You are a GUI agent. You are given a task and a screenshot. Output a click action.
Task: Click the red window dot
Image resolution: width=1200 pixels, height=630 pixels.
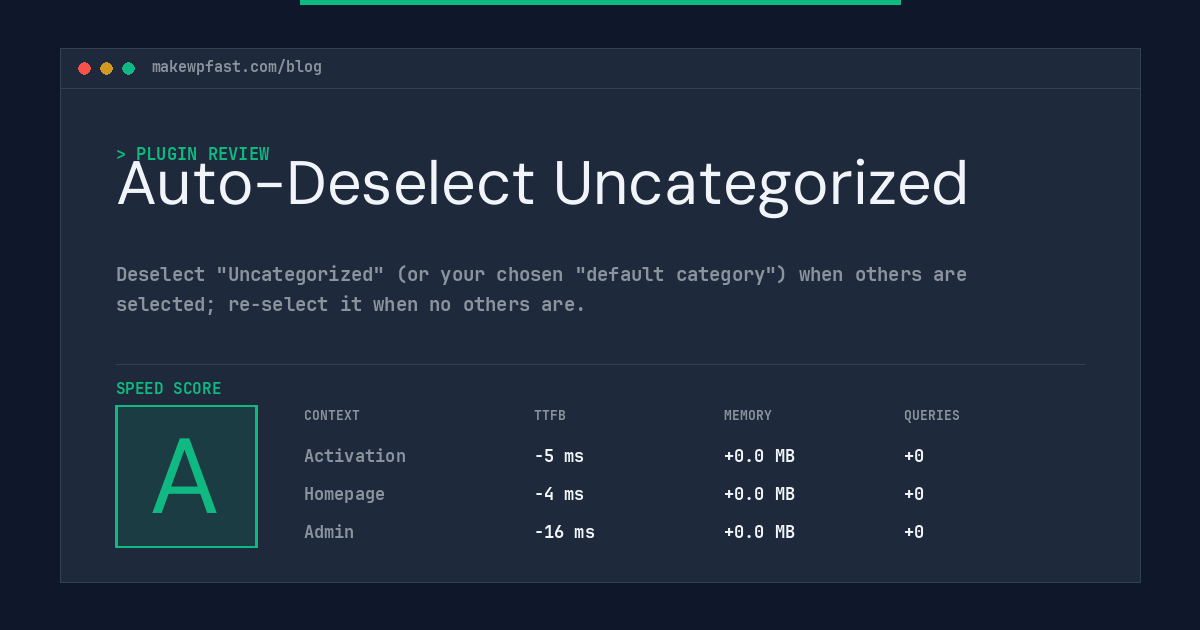pyautogui.click(x=84, y=68)
